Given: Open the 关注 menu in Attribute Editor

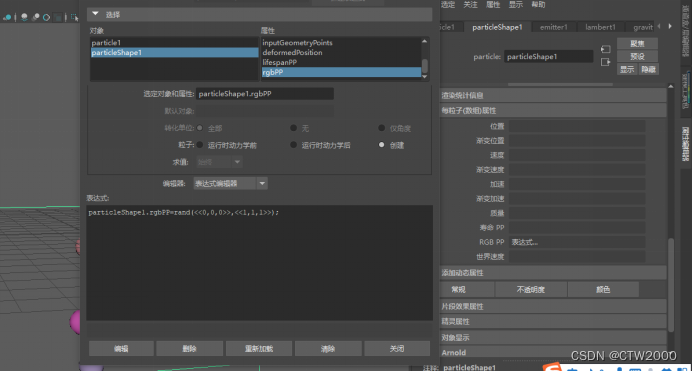Looking at the screenshot, I should click(470, 5).
